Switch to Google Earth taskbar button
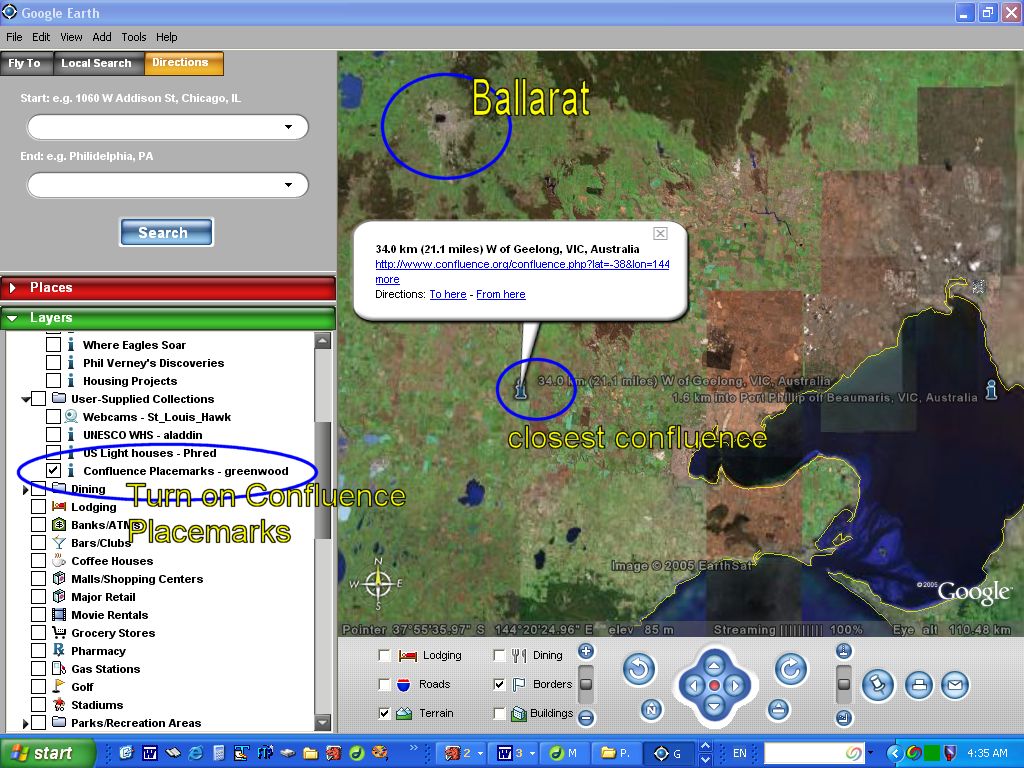The width and height of the screenshot is (1024, 768). [x=669, y=753]
